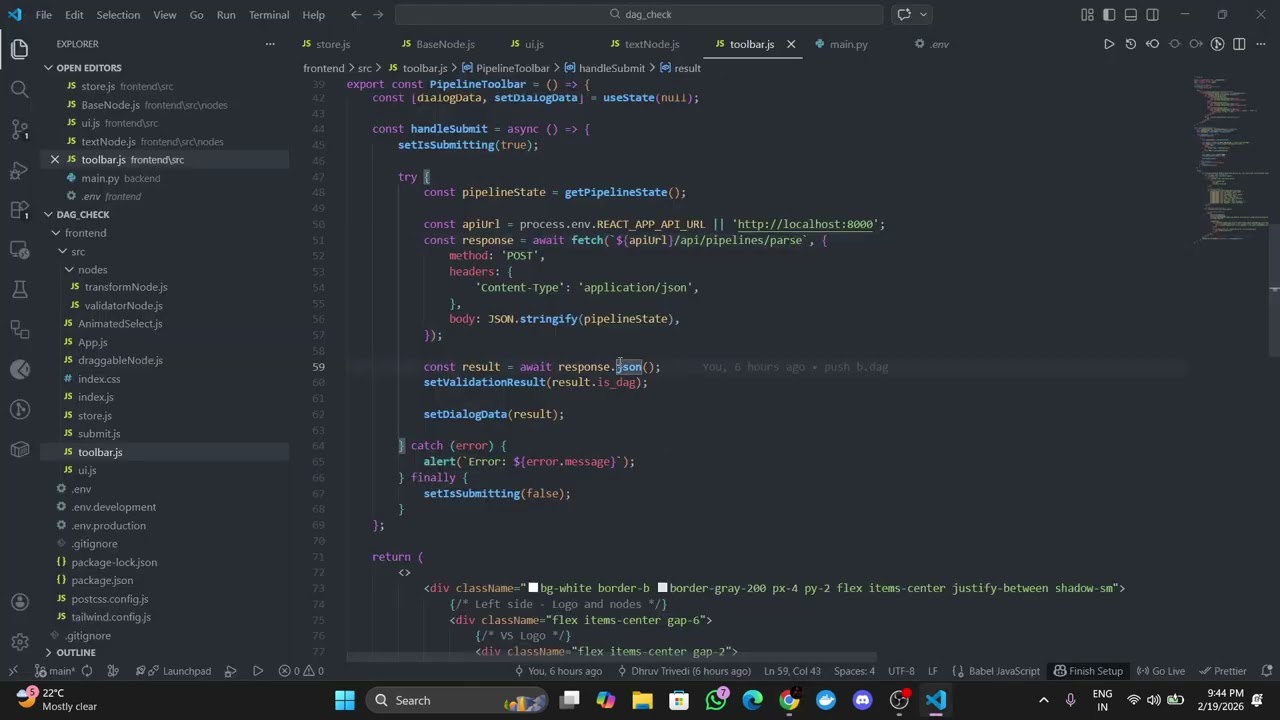The width and height of the screenshot is (1280, 720).
Task: Collapse the OPEN EDITORS section
Action: coord(89,68)
